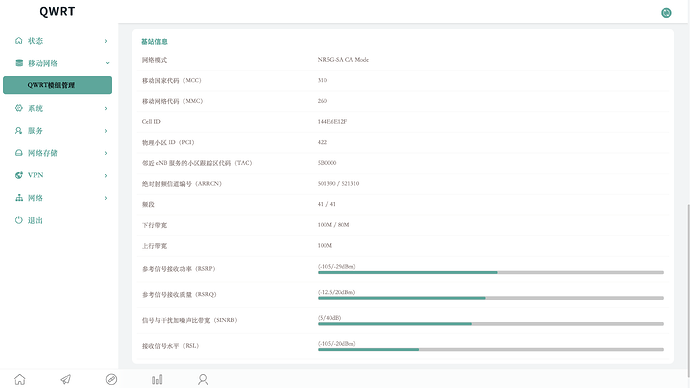
Task: Click the disk icon beside 网络存储
Action: coord(18,153)
